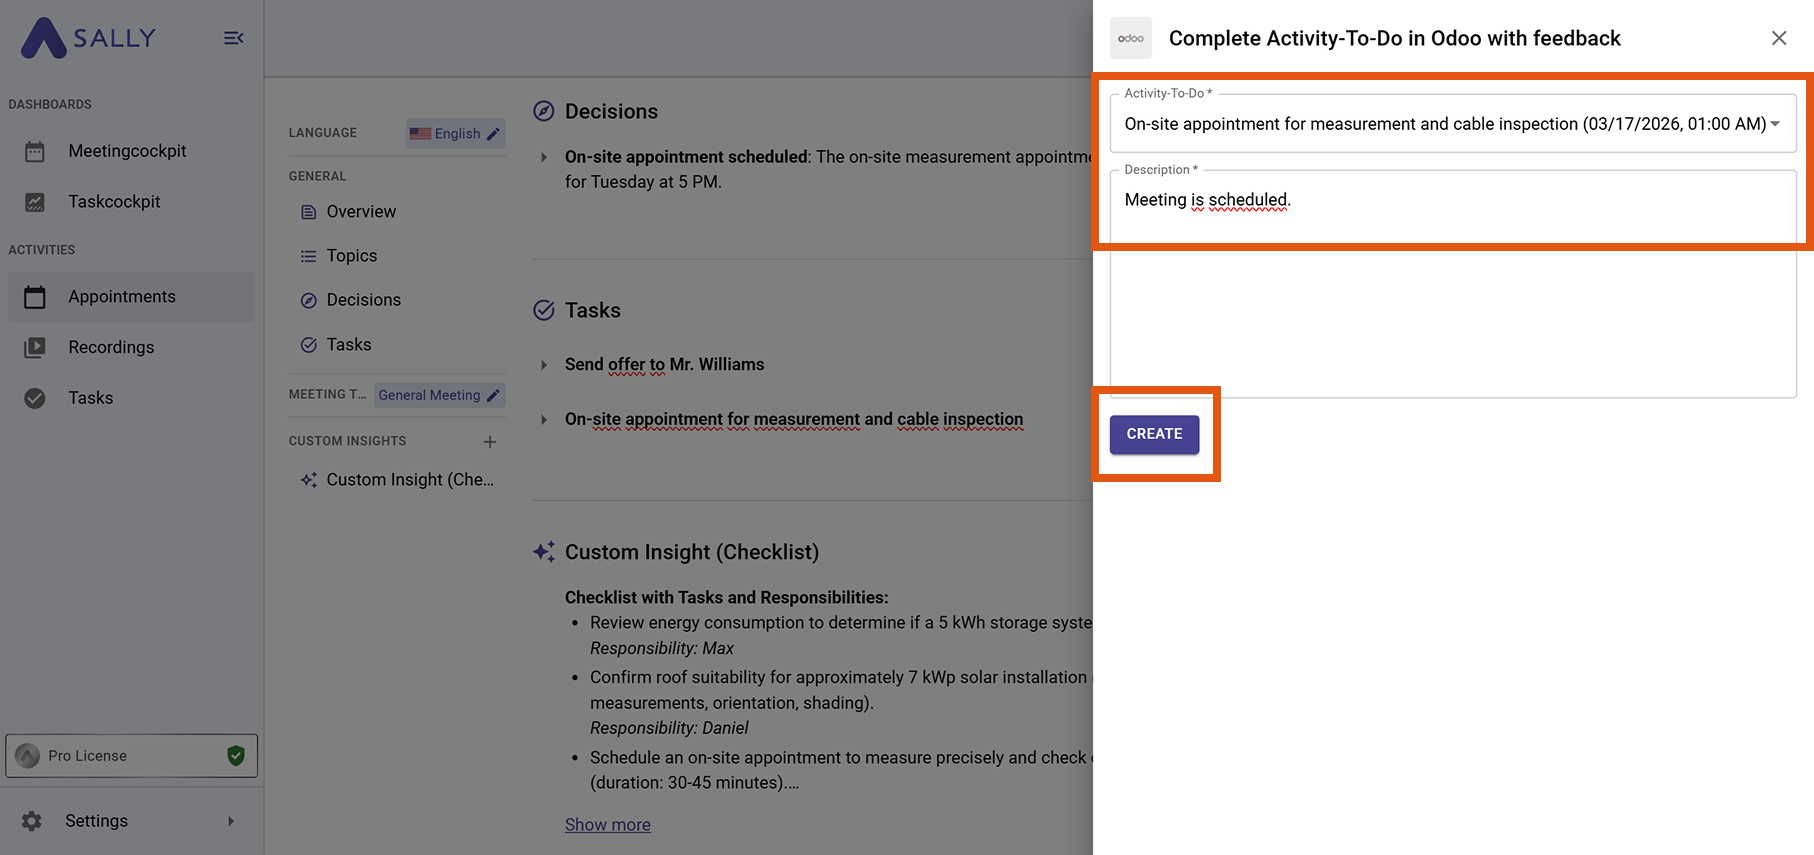This screenshot has width=1814, height=855.
Task: Expand the On-site appointment for measurement task
Action: [x=544, y=420]
